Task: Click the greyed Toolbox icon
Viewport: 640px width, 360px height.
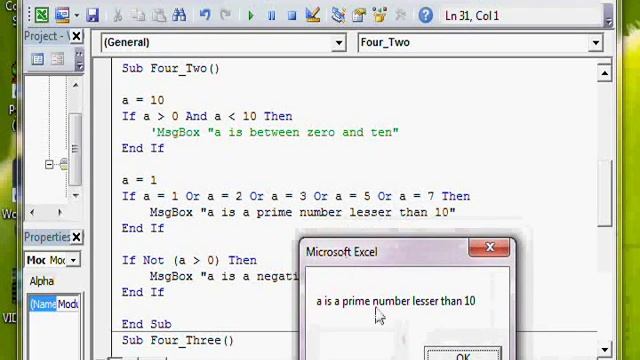Action: [400, 16]
